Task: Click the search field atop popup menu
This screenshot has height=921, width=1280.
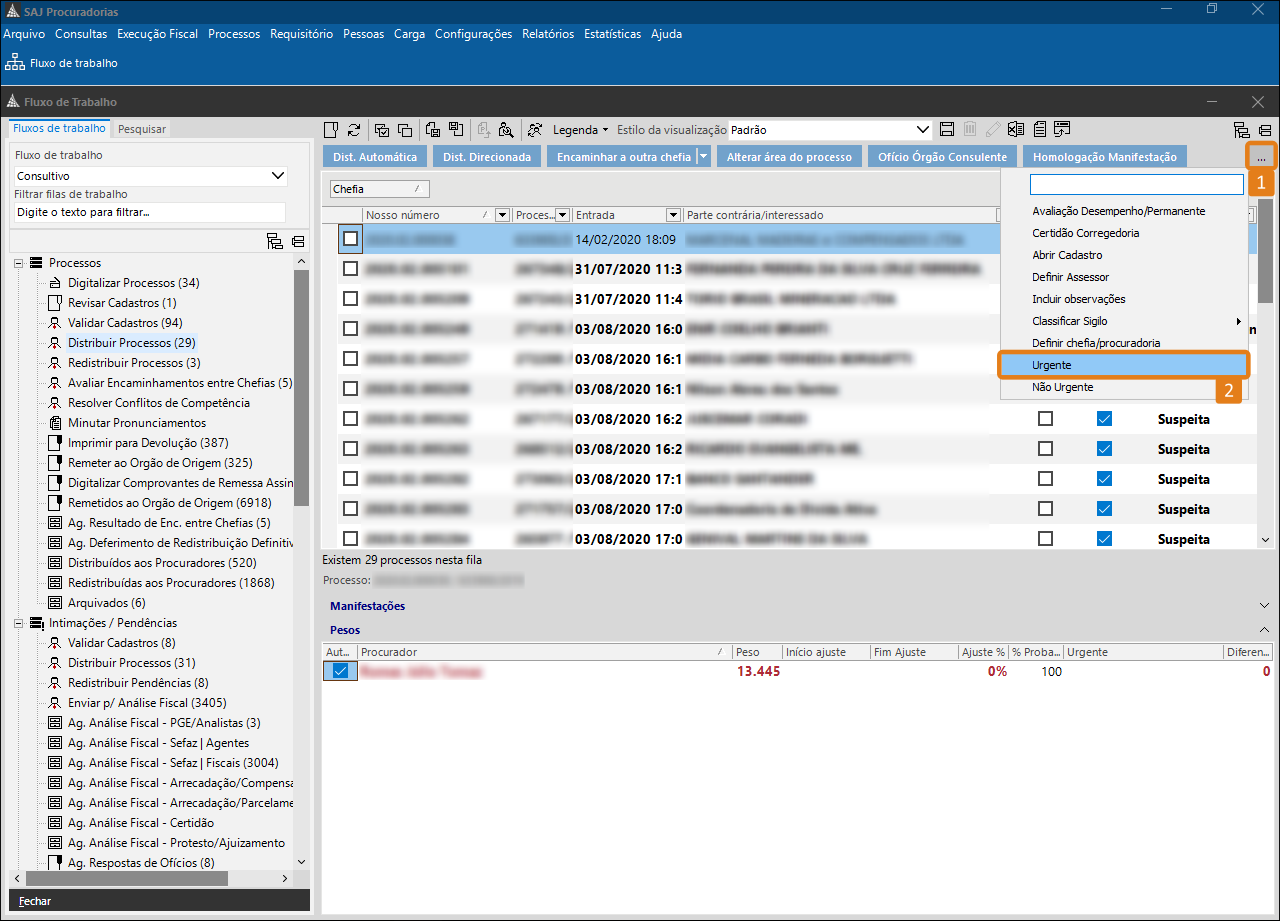Action: tap(1136, 185)
